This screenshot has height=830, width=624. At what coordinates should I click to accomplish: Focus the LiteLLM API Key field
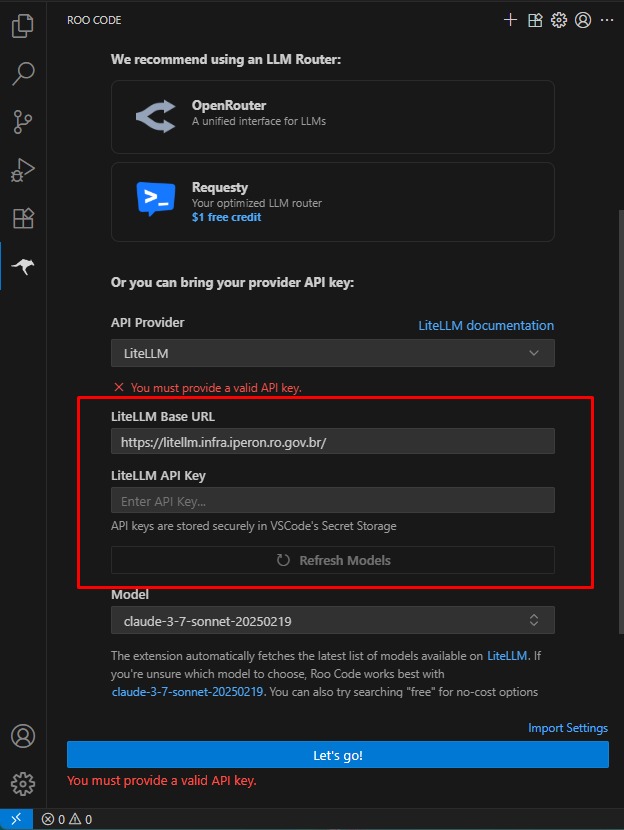[332, 500]
